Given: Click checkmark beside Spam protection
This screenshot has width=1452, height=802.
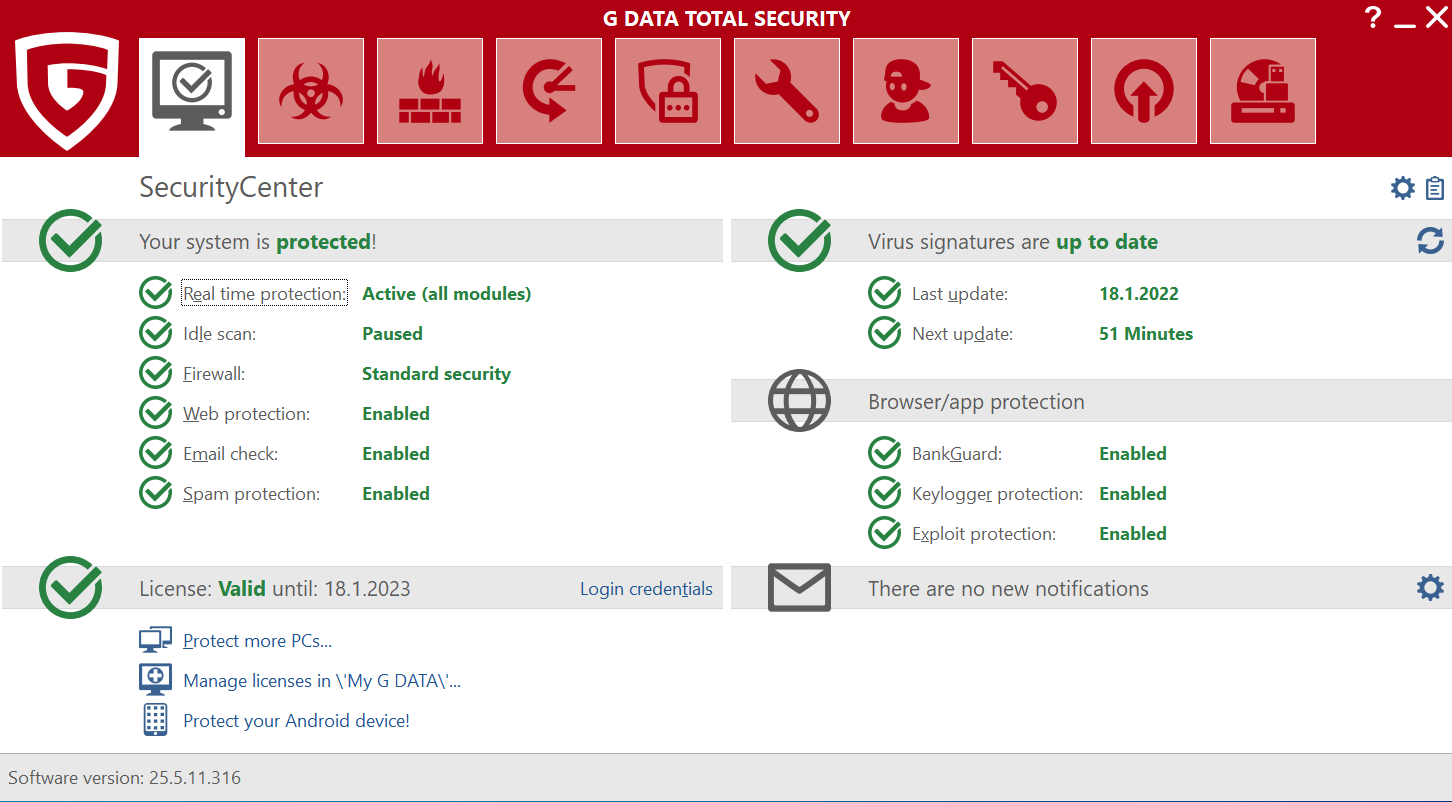Looking at the screenshot, I should 155,493.
